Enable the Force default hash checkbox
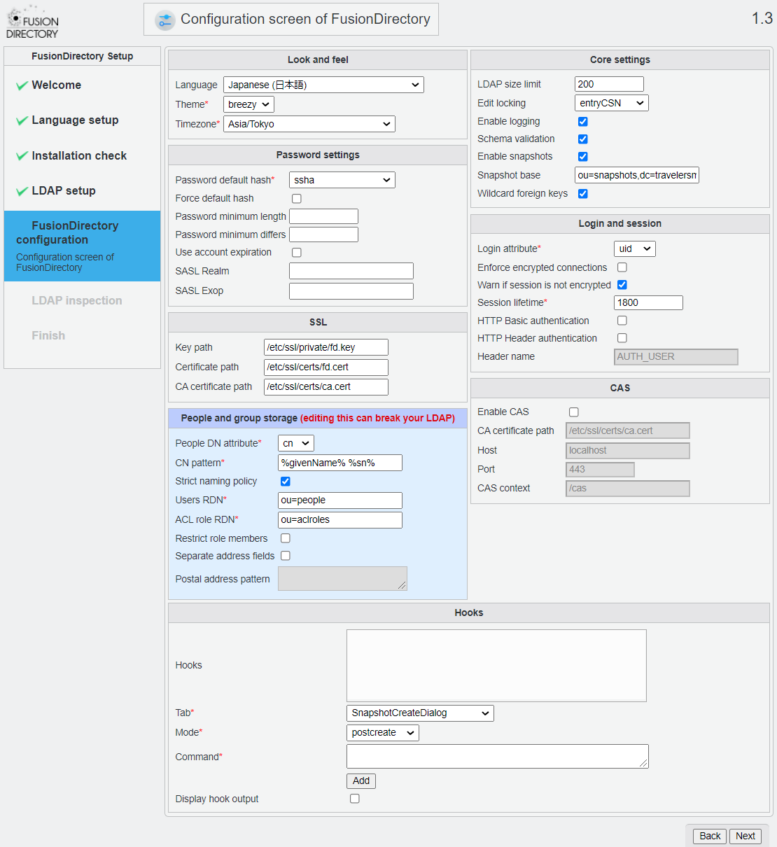The image size is (777, 847). (296, 199)
